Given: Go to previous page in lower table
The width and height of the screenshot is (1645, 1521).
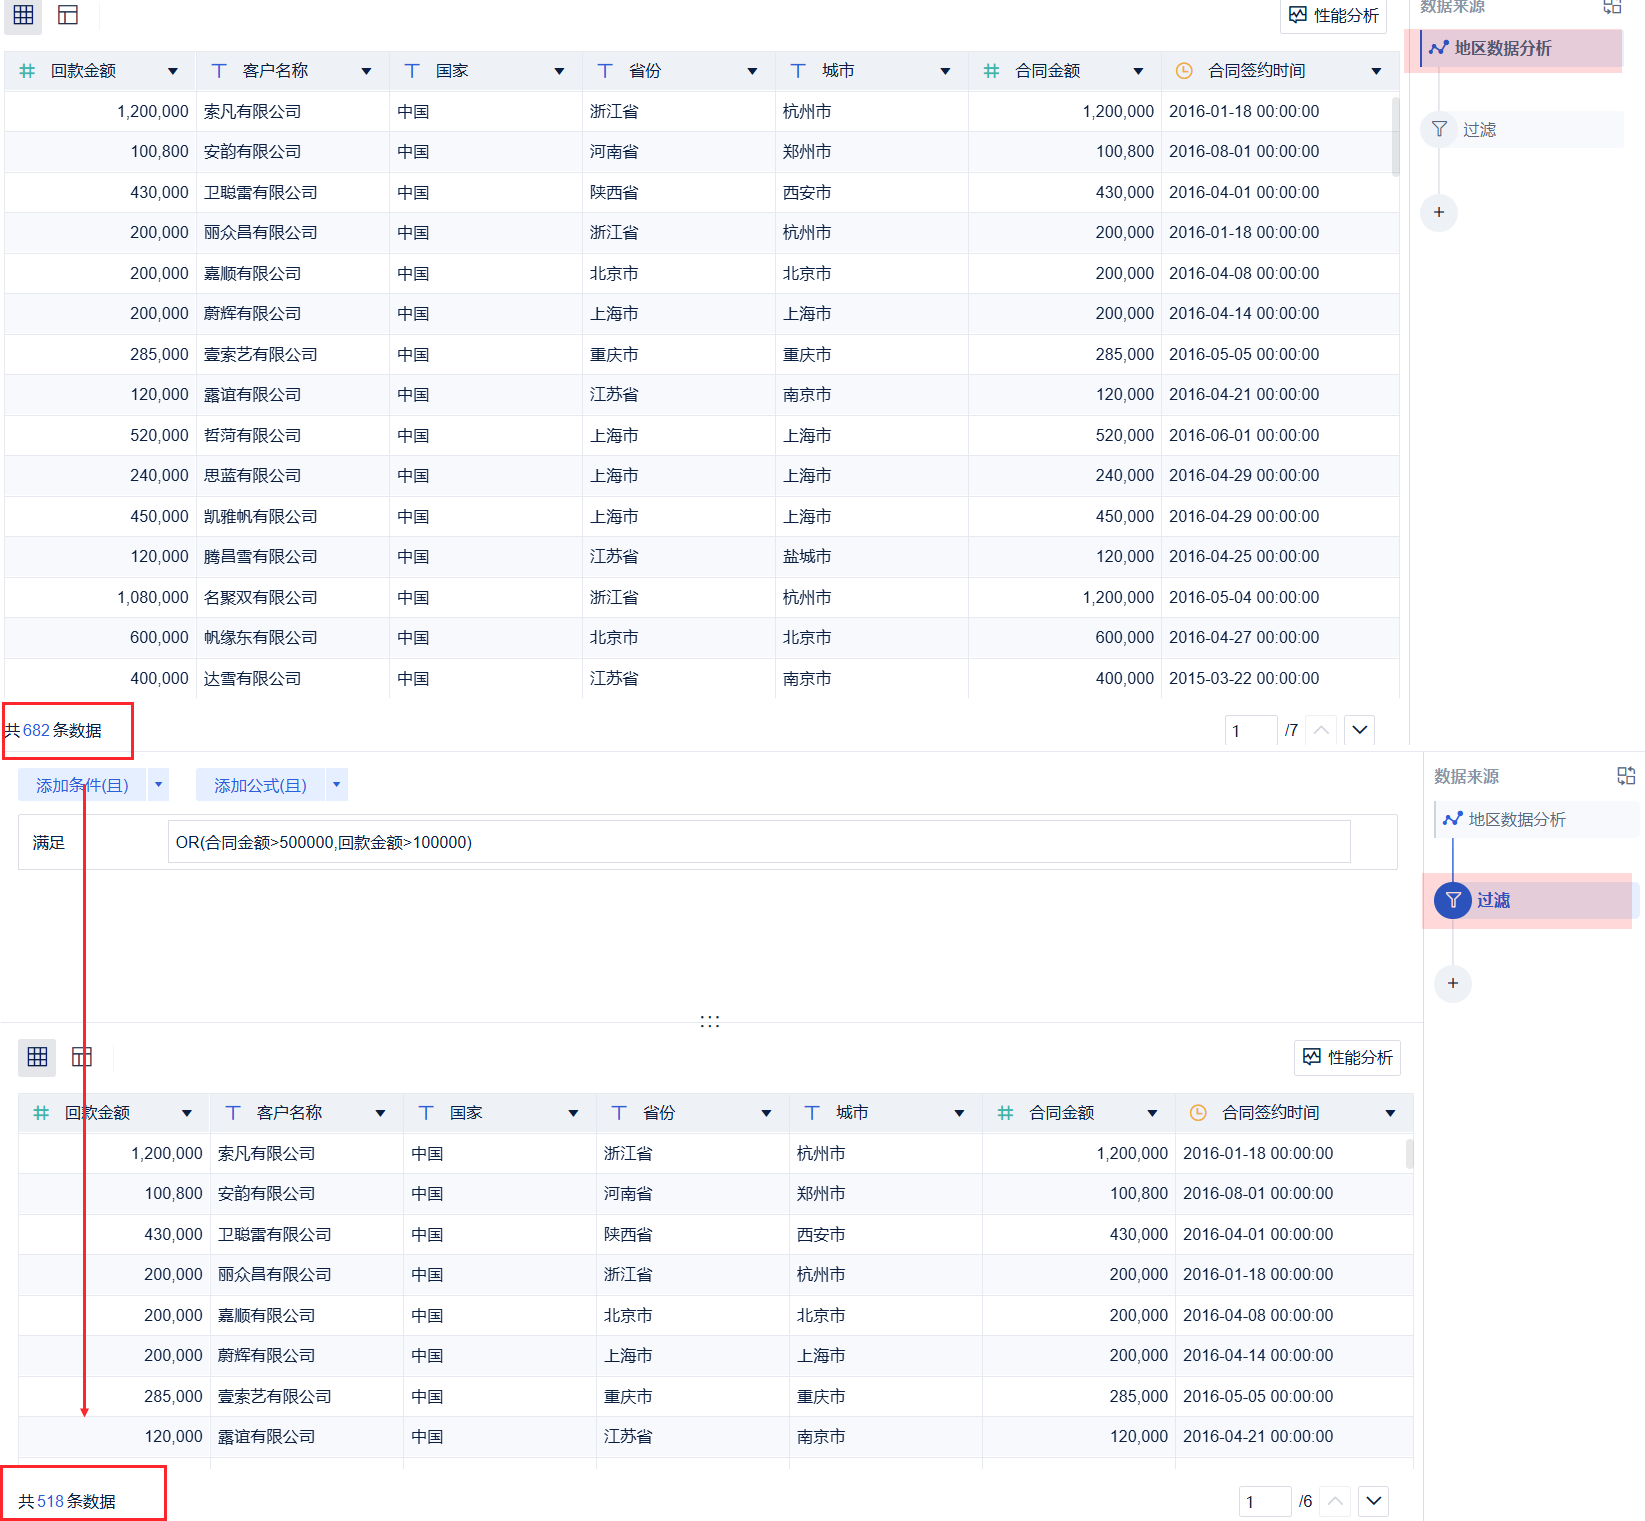Looking at the screenshot, I should click(1335, 1501).
